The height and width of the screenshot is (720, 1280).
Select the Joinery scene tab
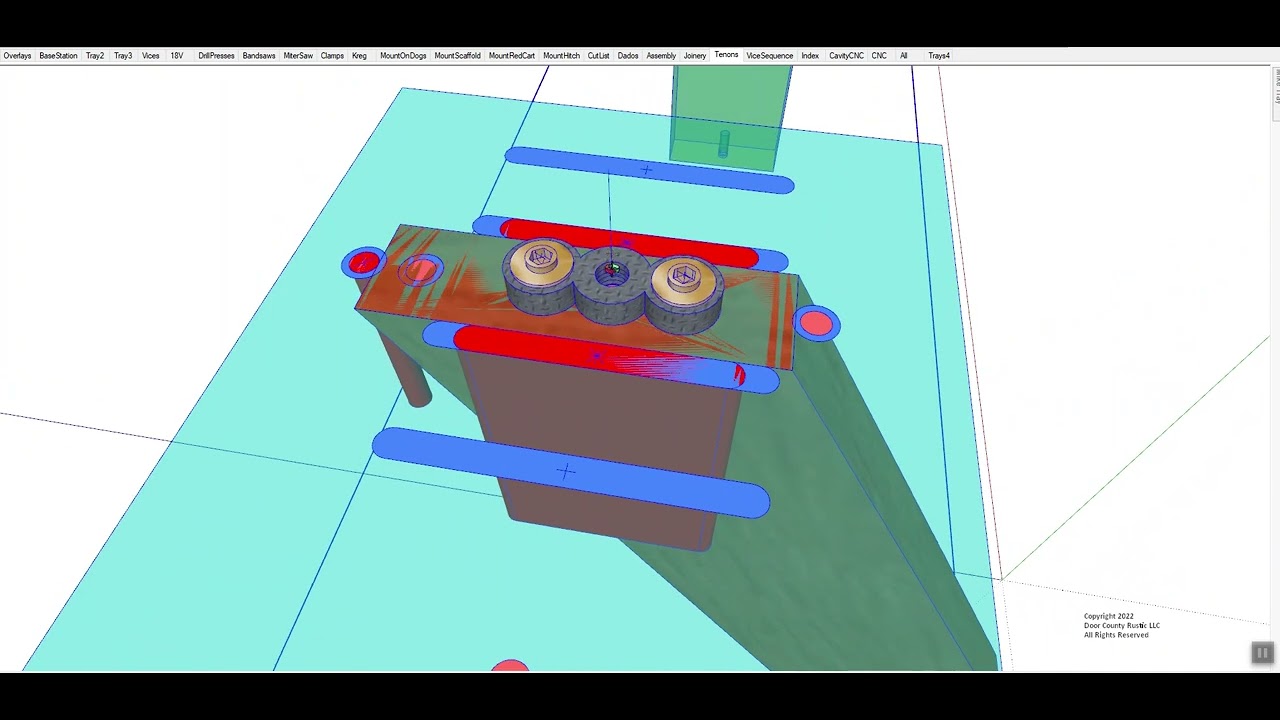click(x=695, y=56)
